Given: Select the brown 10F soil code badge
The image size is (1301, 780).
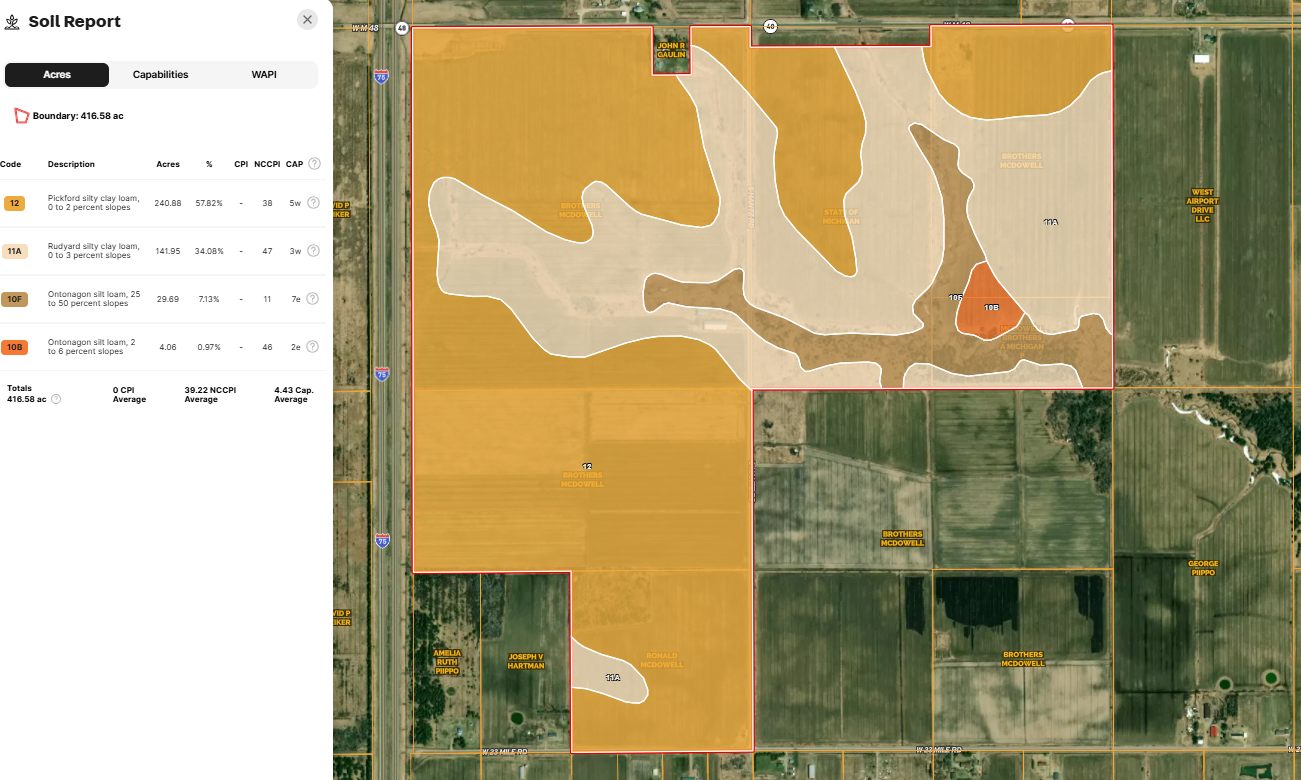Looking at the screenshot, I should (x=14, y=299).
